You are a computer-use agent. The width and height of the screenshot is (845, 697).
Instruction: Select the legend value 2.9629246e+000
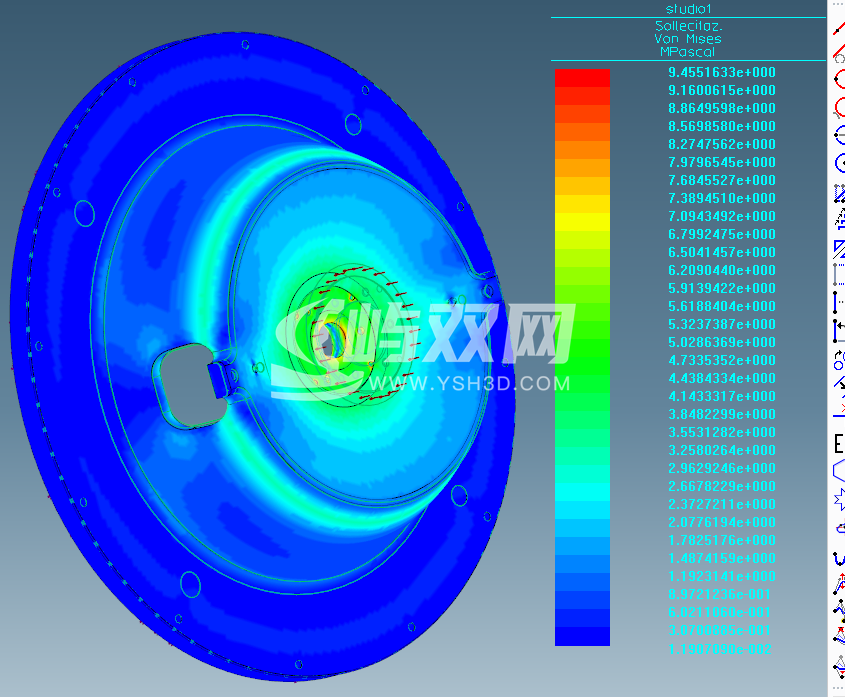[722, 468]
